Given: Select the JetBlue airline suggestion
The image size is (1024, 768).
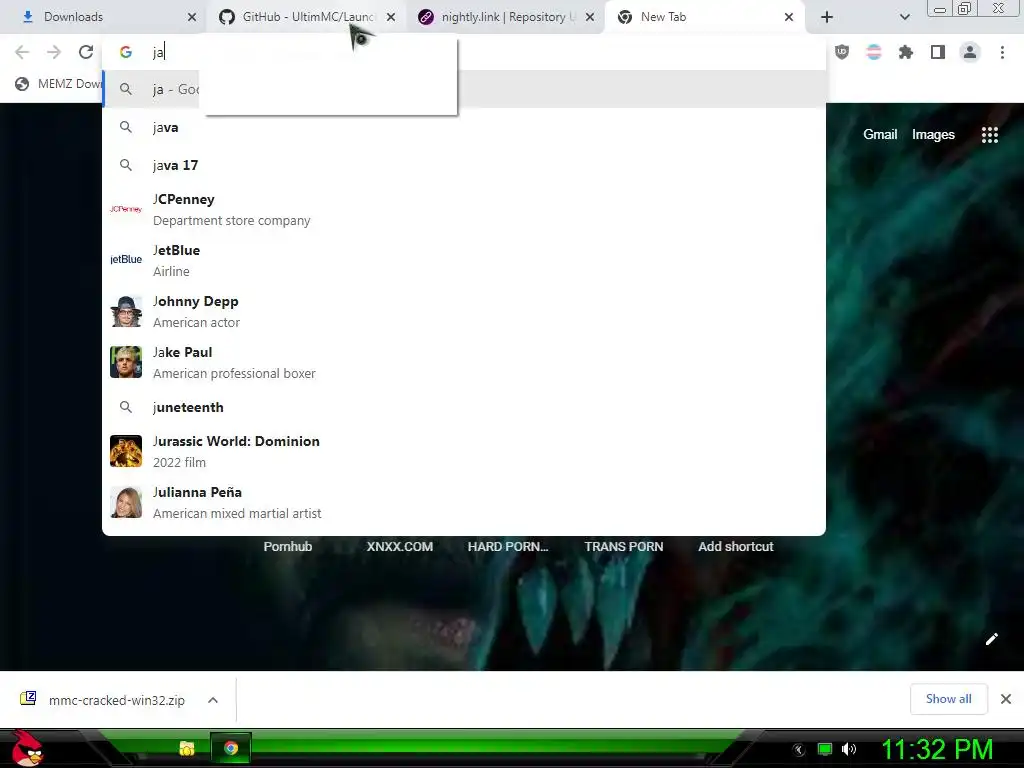Looking at the screenshot, I should (x=464, y=261).
